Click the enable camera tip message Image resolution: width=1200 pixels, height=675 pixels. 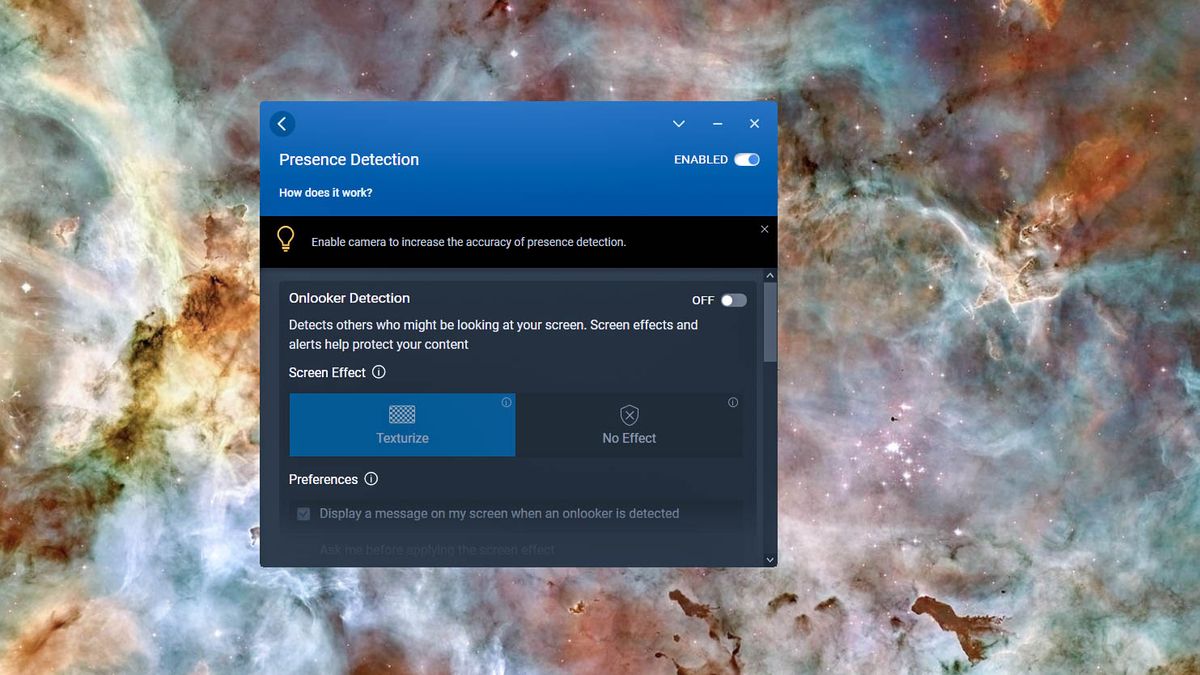[468, 242]
